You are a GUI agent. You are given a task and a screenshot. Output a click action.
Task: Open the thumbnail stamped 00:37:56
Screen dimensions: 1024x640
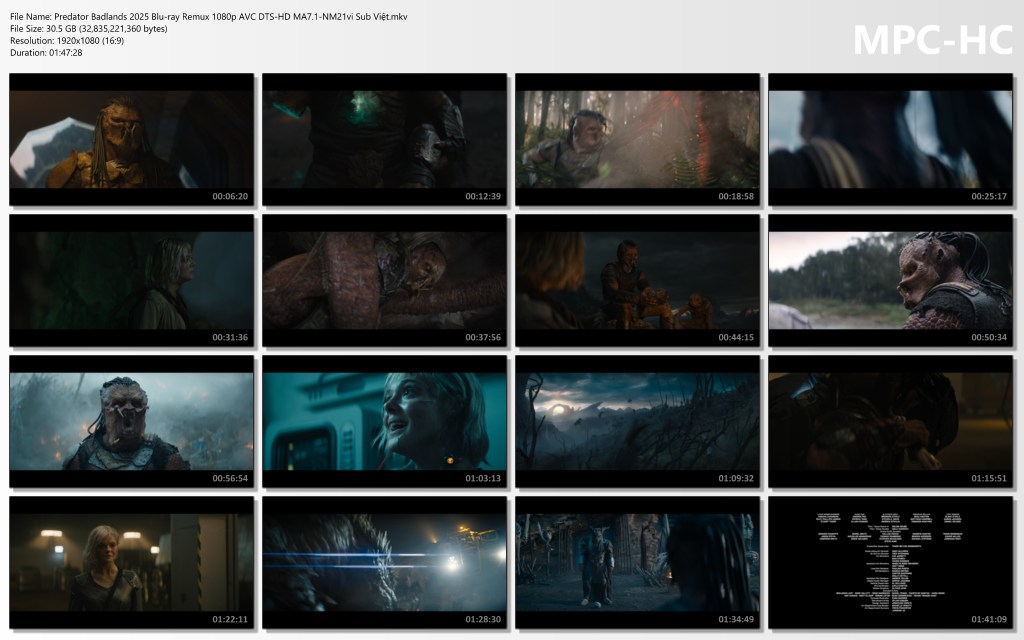385,280
